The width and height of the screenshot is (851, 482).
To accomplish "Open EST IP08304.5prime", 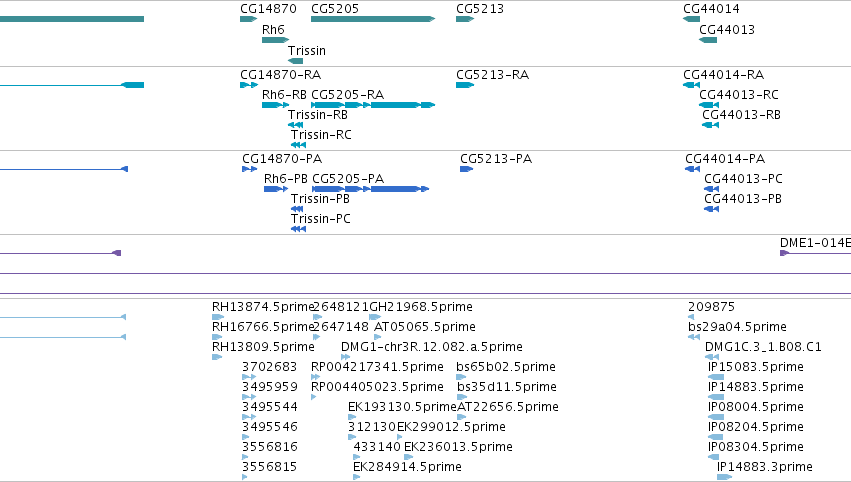I will 755,448.
